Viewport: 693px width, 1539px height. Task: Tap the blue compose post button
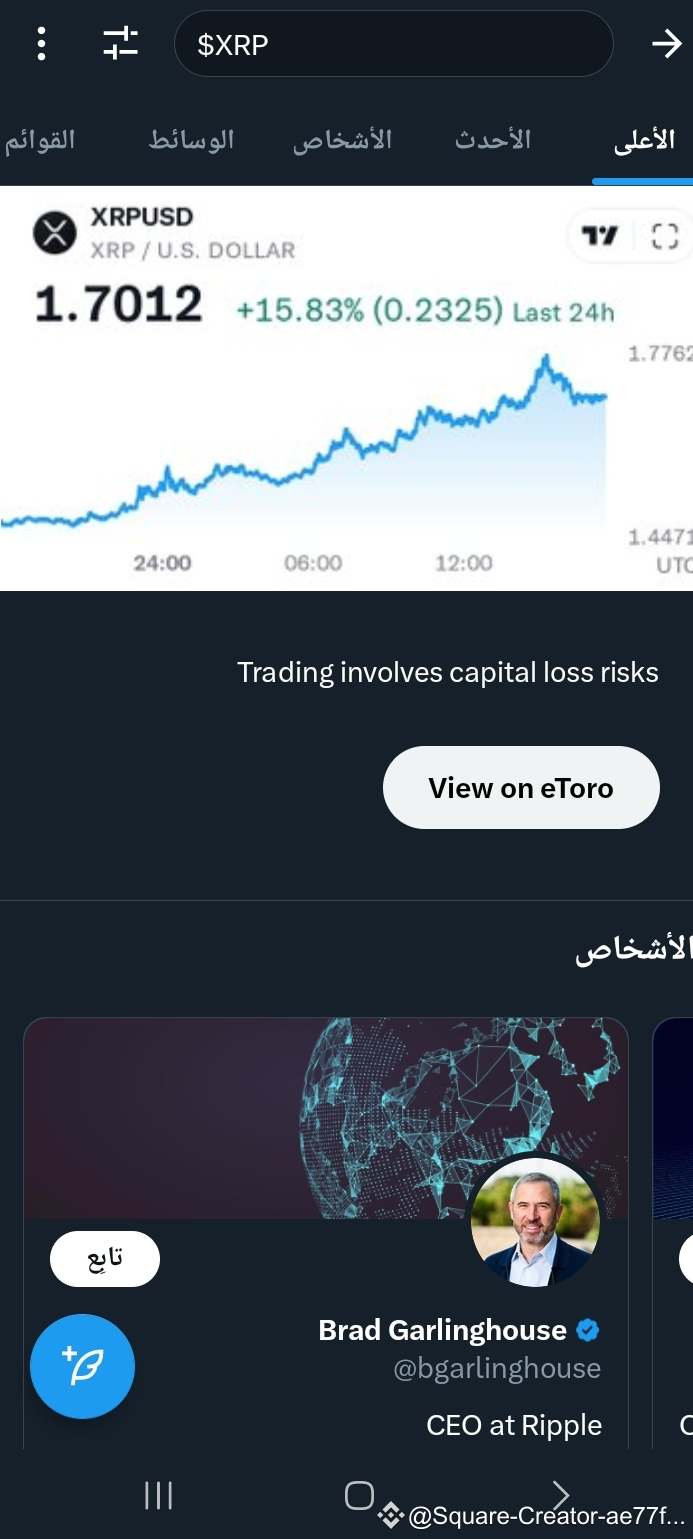[x=83, y=1366]
